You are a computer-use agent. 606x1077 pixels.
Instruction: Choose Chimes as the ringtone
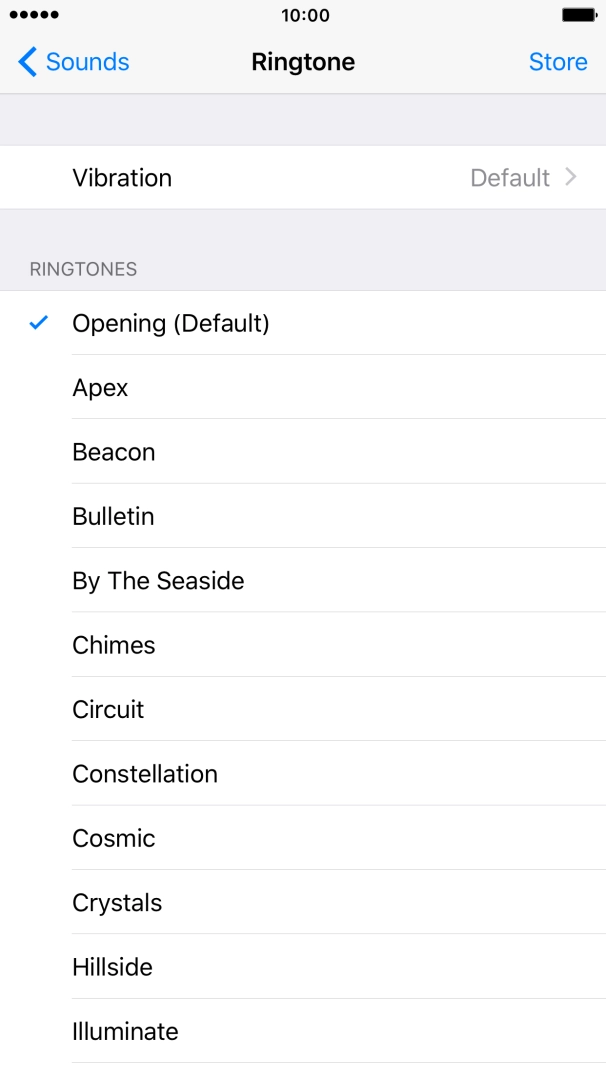click(x=113, y=645)
